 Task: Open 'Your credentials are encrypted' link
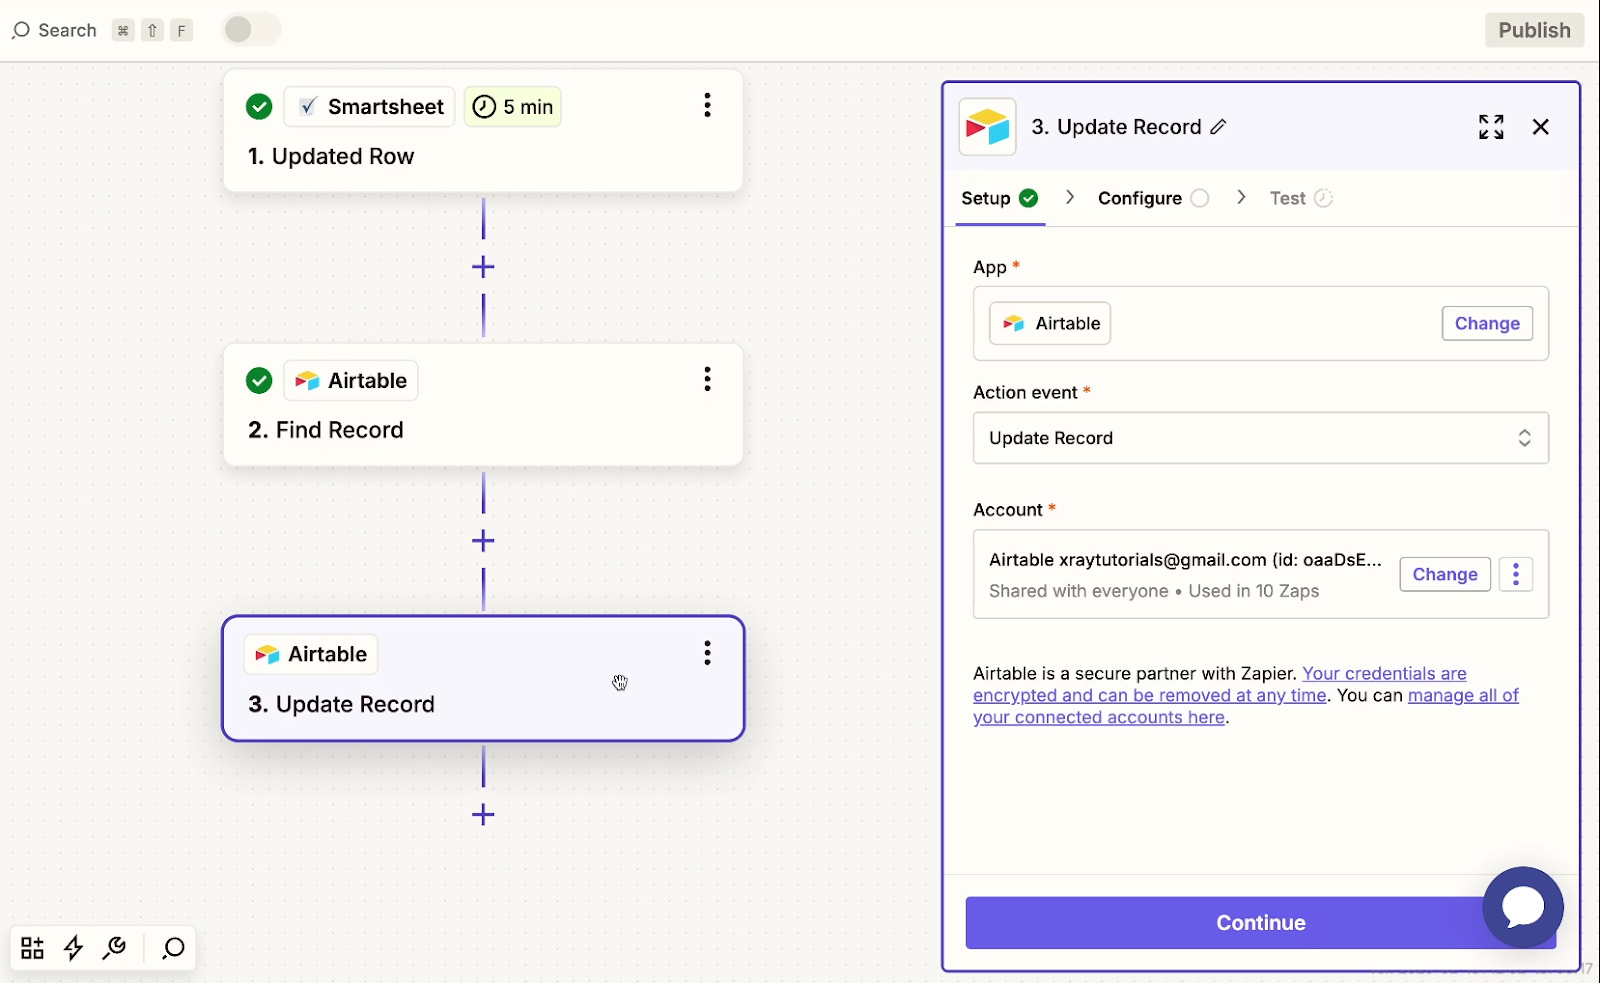(x=1220, y=685)
